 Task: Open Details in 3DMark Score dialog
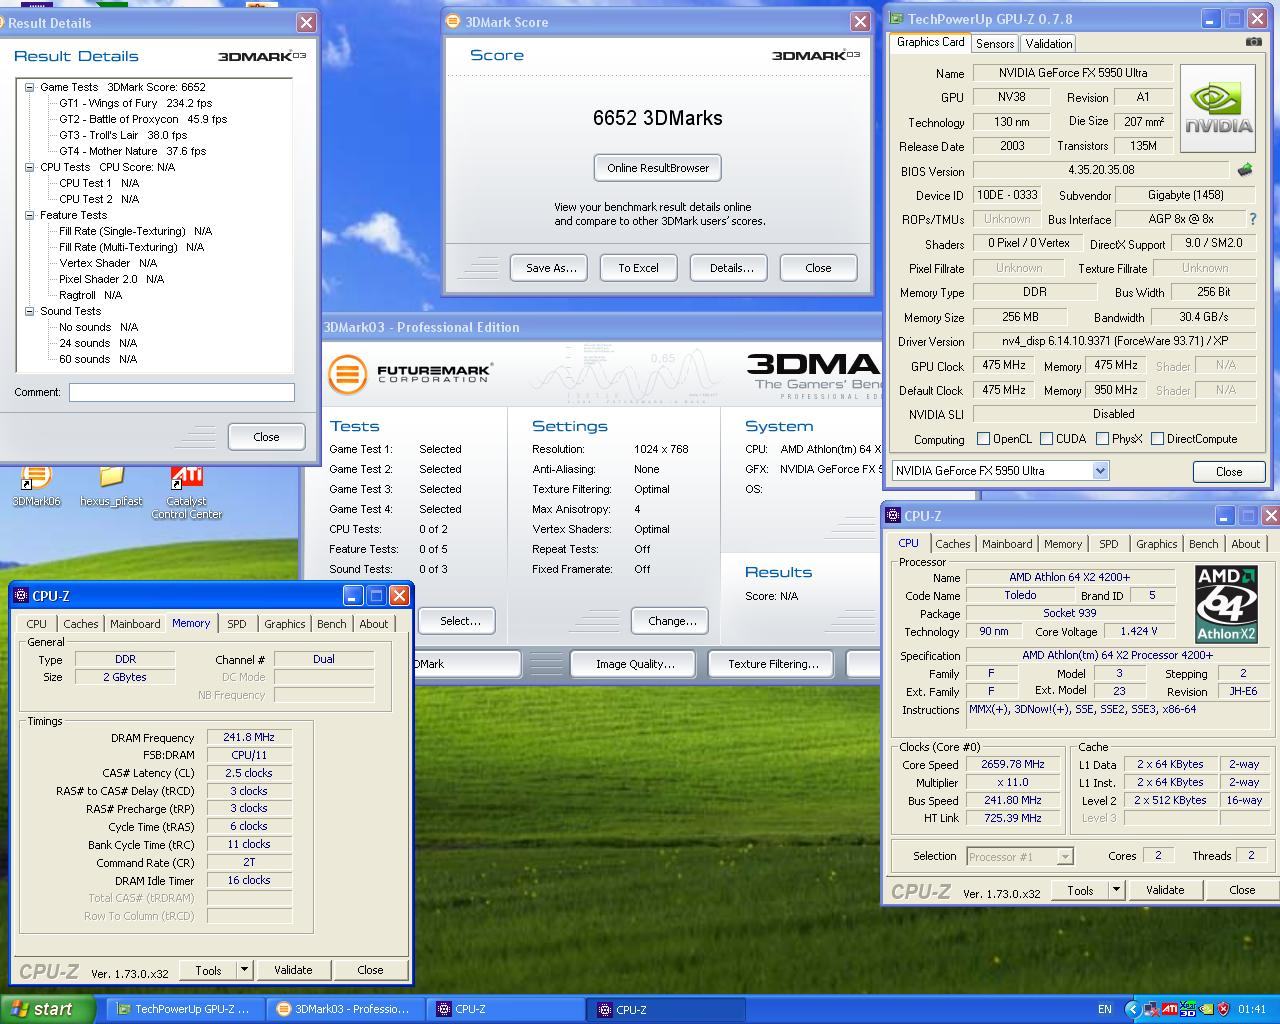(x=731, y=268)
